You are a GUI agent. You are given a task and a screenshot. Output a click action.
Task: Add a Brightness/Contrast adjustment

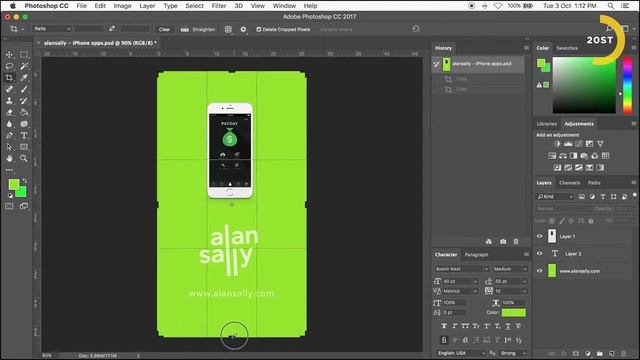[557, 144]
